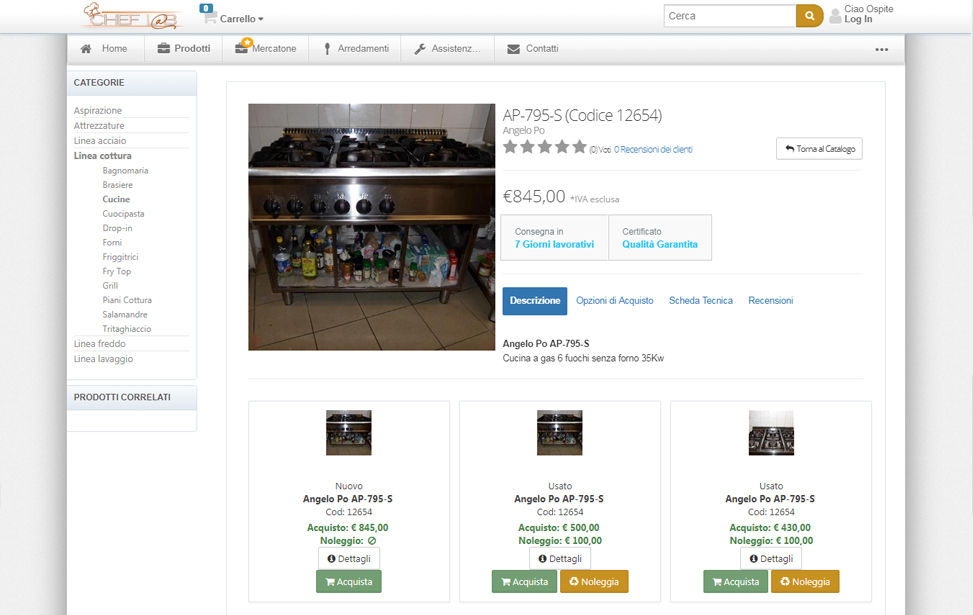The image size is (973, 615).
Task: Open the shopping cart icon
Action: click(x=210, y=17)
